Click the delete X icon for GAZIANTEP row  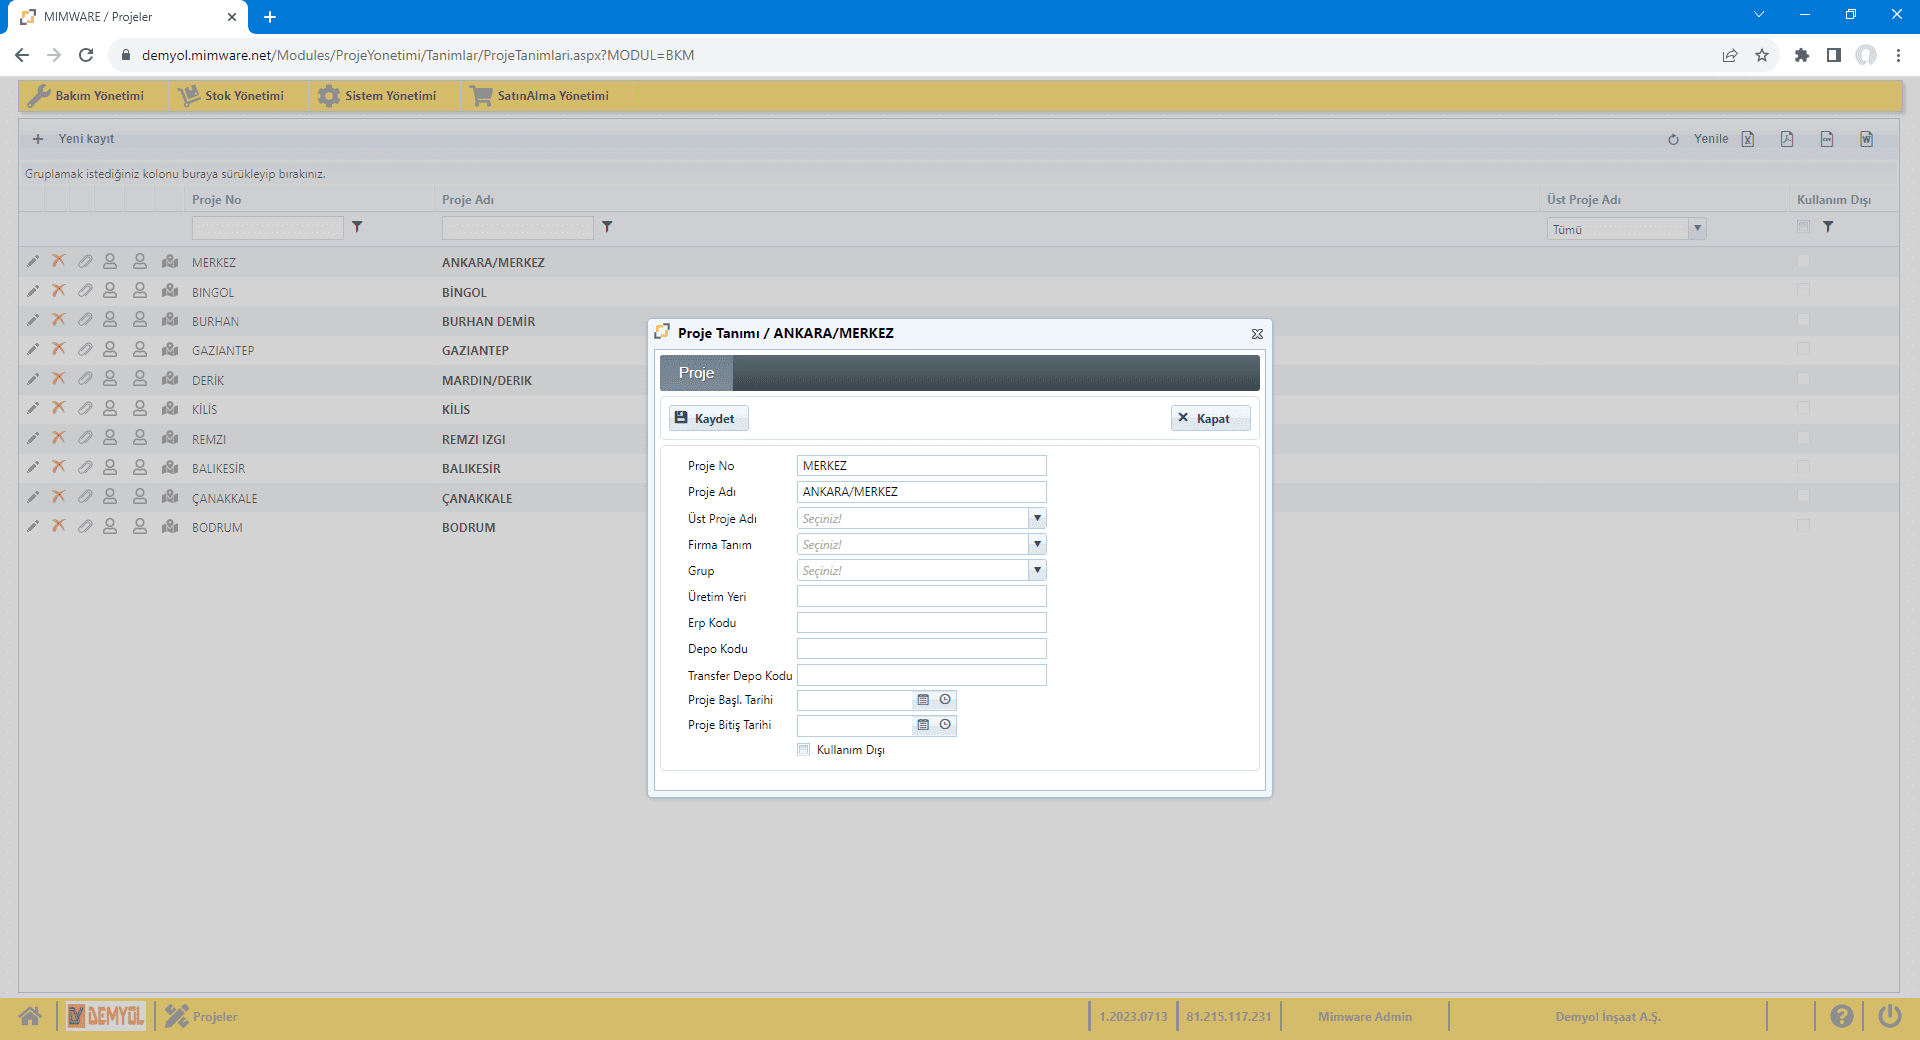(59, 349)
